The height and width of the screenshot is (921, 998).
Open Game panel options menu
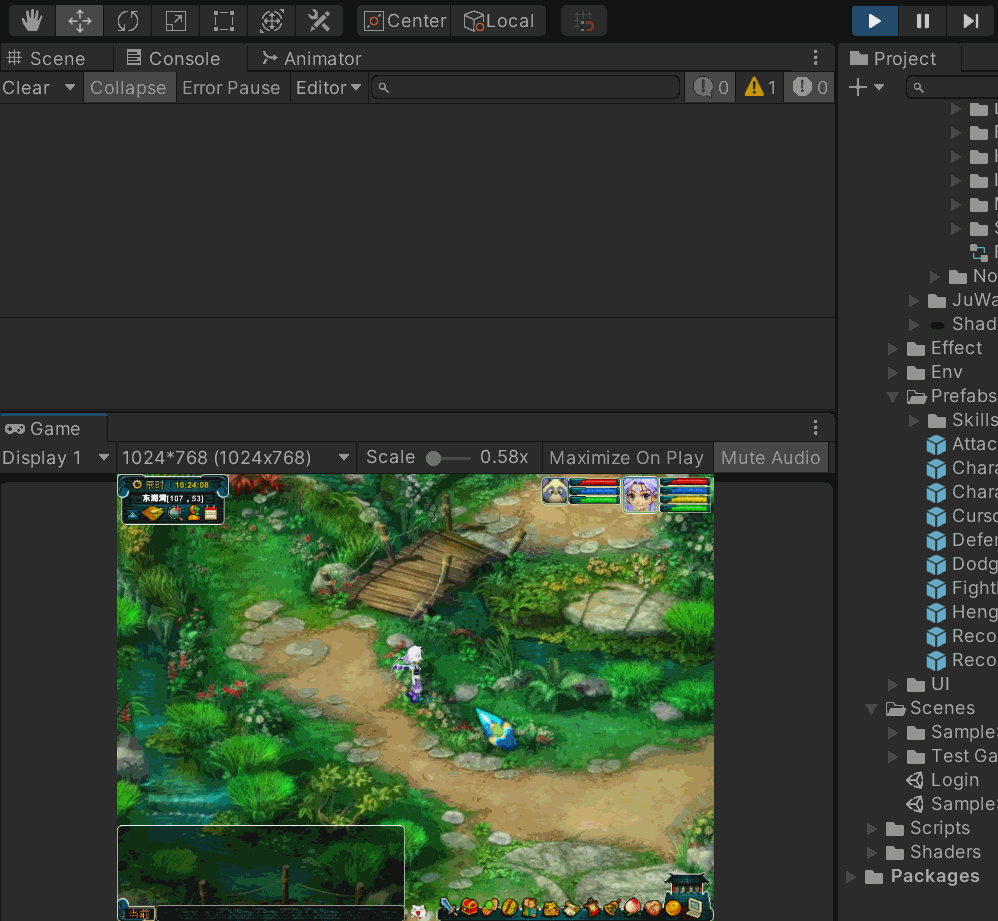coord(815,428)
